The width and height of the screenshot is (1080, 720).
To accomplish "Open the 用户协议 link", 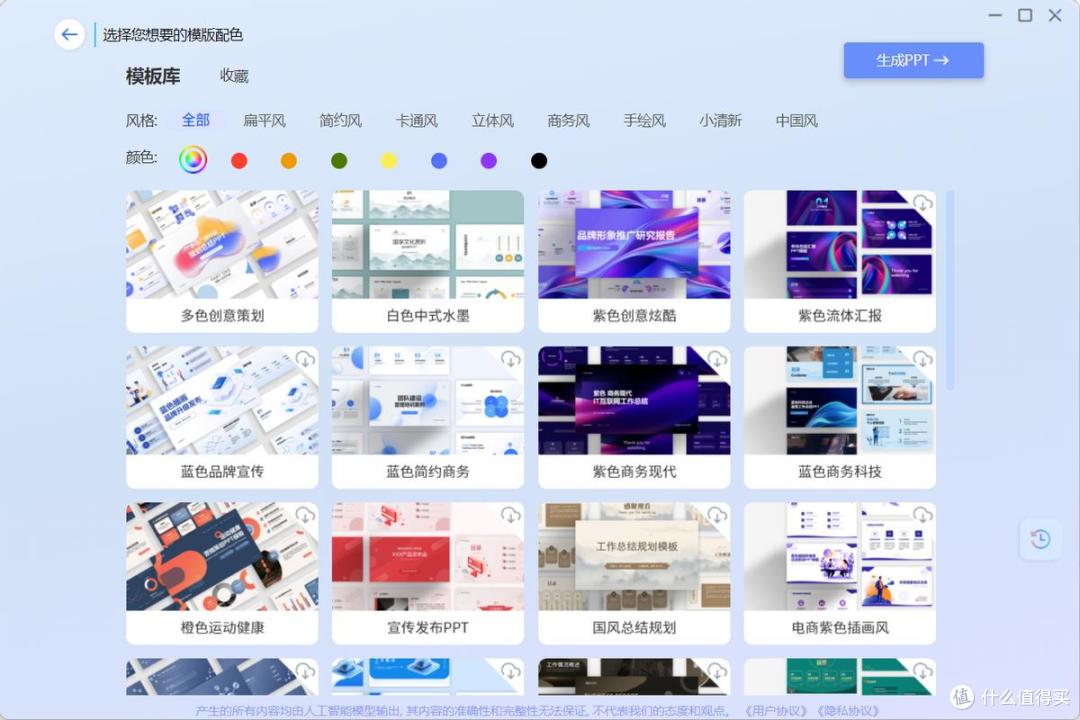I will tap(775, 710).
